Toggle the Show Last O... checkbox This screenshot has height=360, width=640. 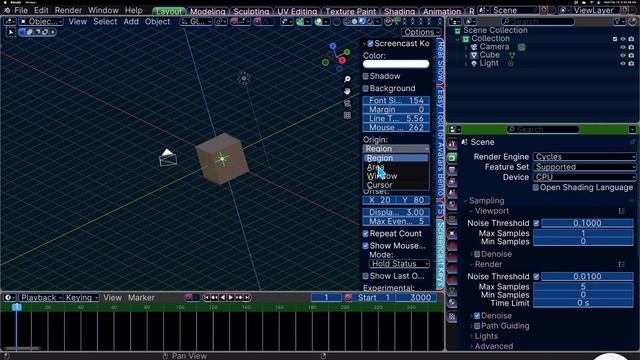tap(366, 276)
